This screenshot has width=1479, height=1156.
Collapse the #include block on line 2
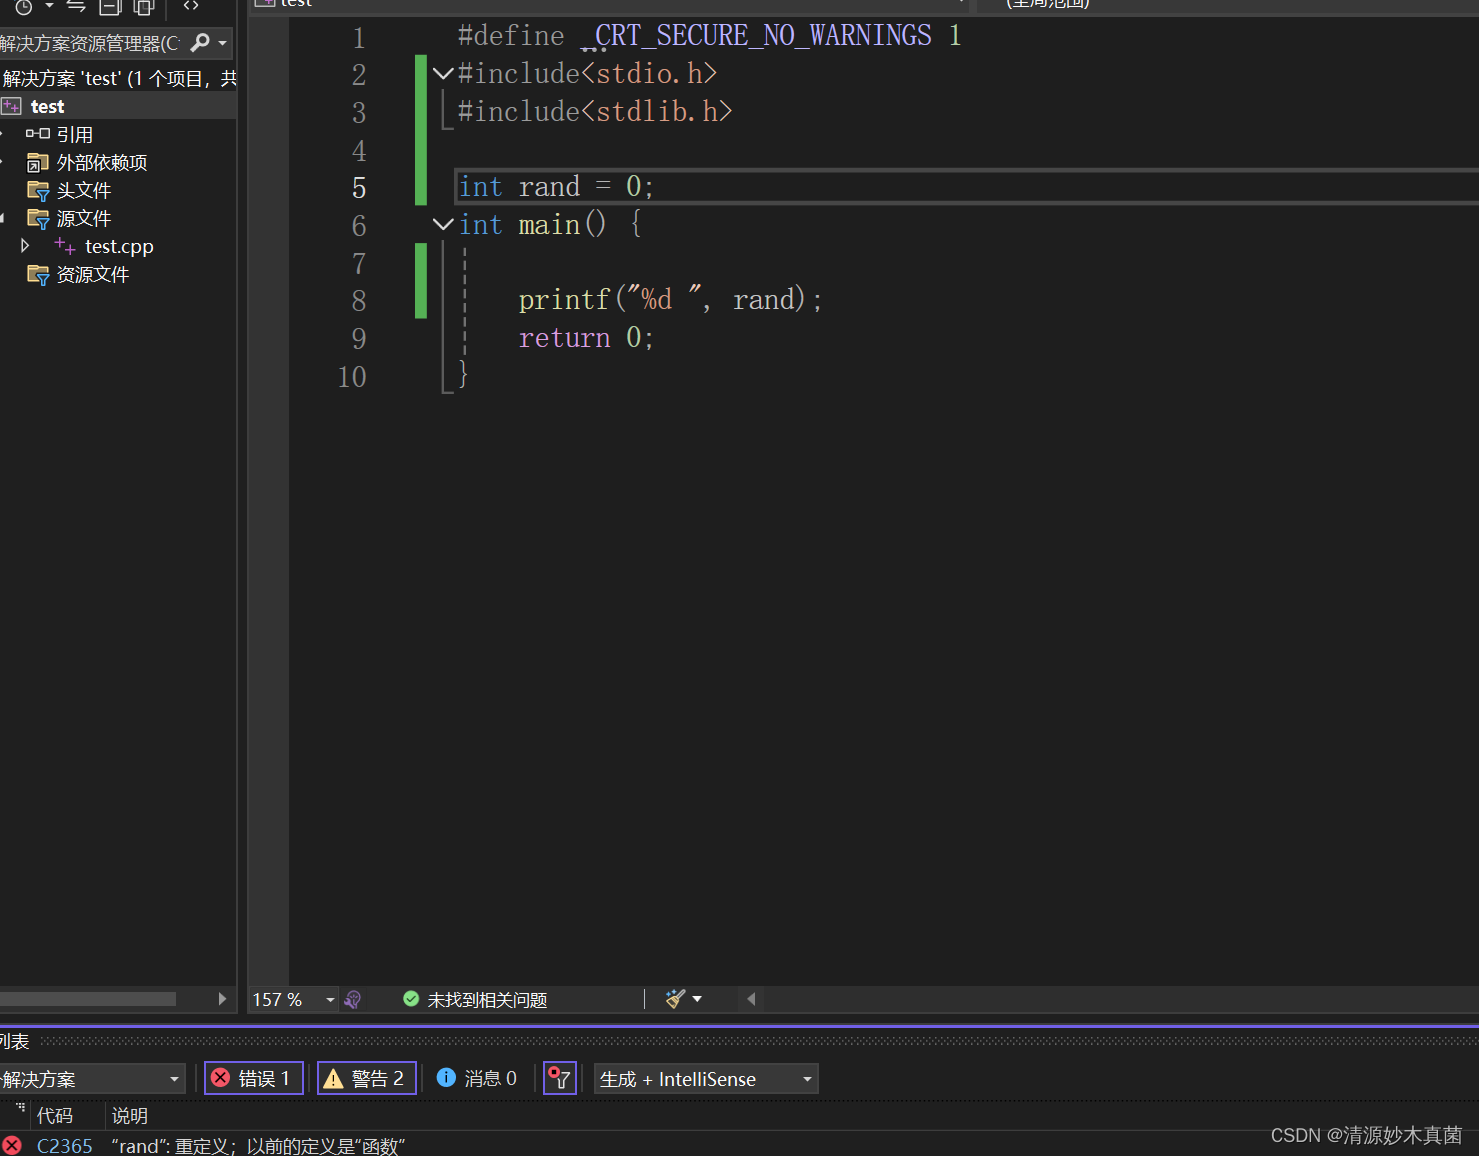tap(443, 73)
